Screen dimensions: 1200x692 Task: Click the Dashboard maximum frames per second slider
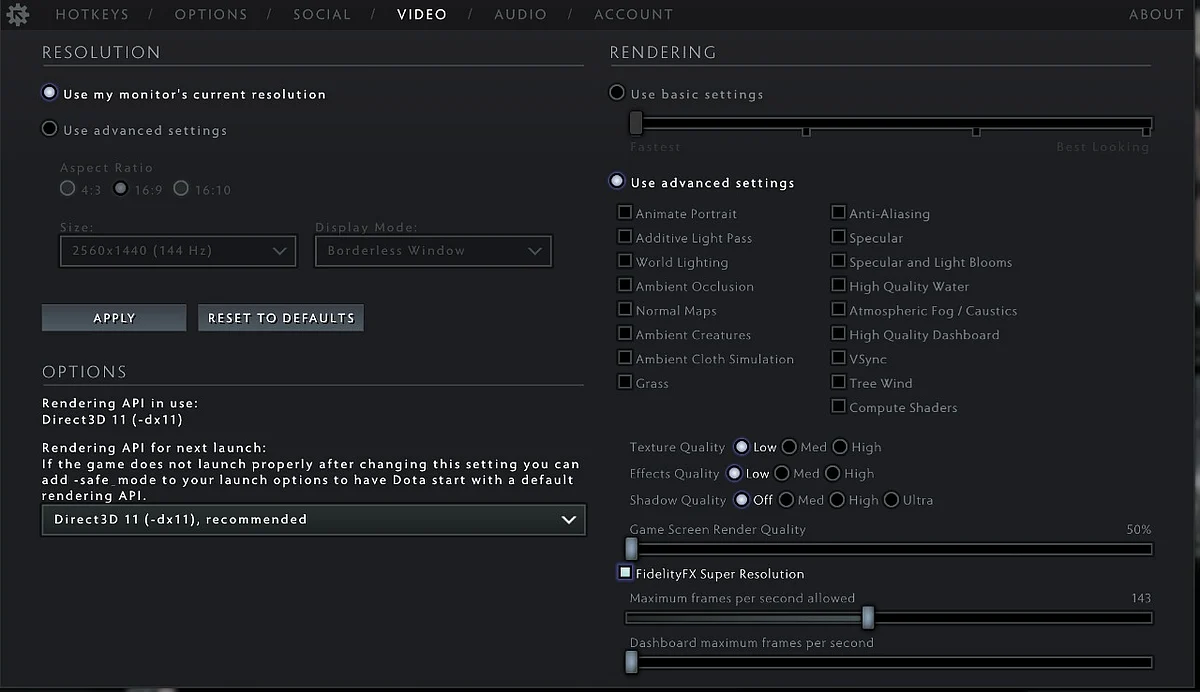point(890,662)
